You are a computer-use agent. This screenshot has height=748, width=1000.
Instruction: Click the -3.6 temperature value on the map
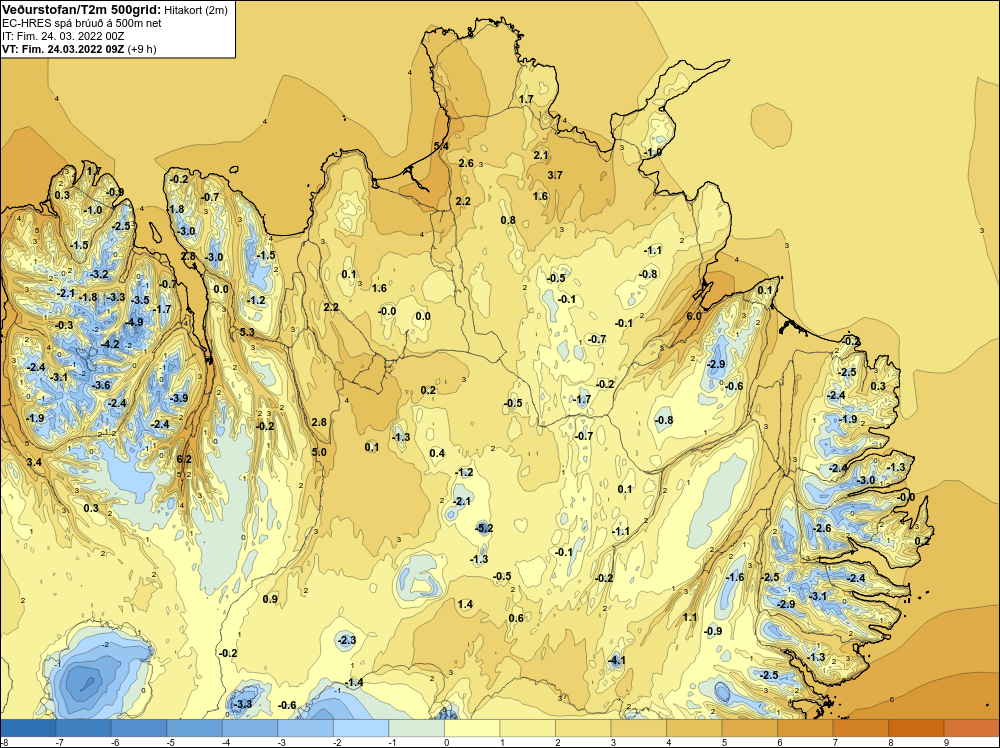101,385
